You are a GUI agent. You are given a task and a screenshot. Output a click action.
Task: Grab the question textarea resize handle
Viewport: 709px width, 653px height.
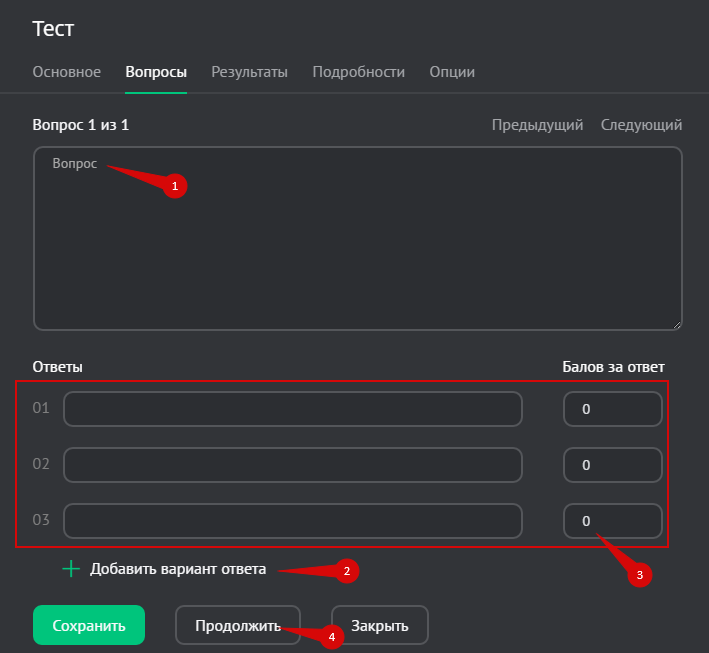(677, 324)
